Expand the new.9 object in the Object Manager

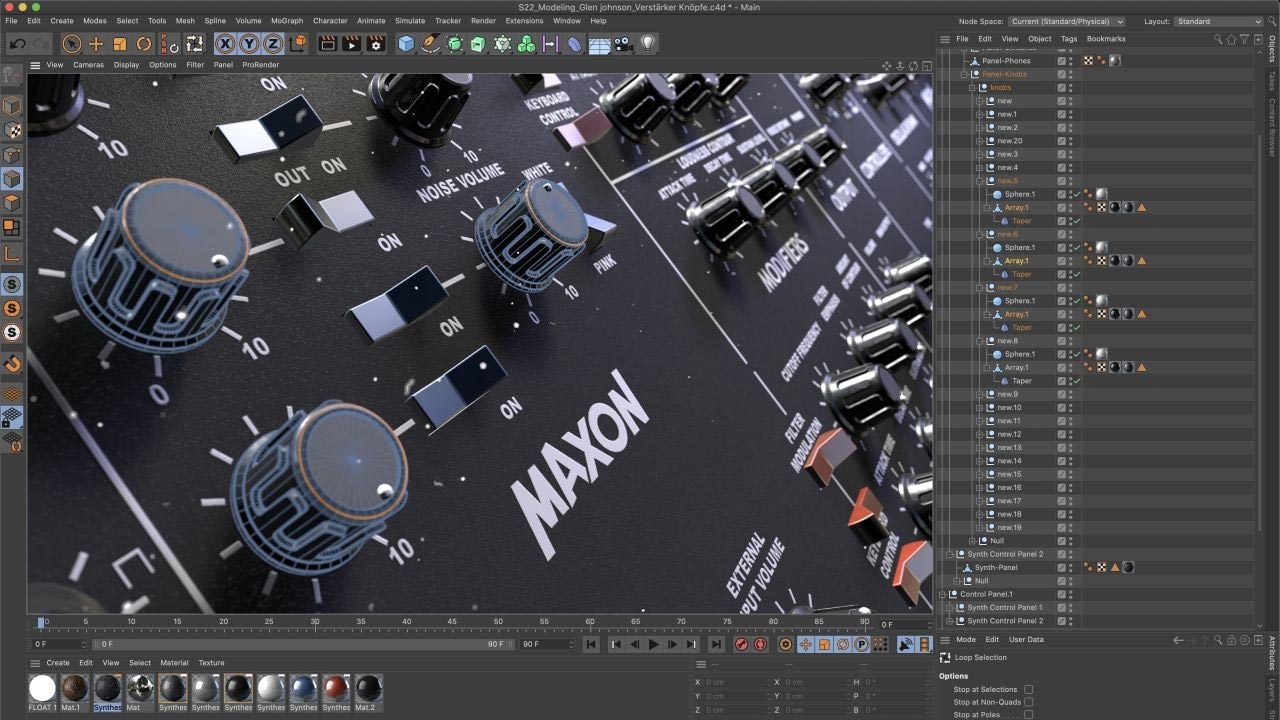pyautogui.click(x=981, y=393)
